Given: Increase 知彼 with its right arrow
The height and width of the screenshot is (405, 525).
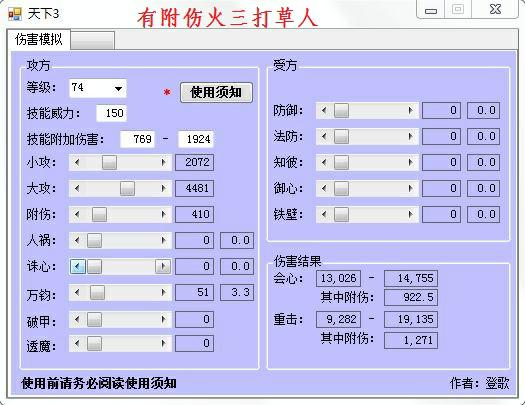Looking at the screenshot, I should tap(410, 163).
